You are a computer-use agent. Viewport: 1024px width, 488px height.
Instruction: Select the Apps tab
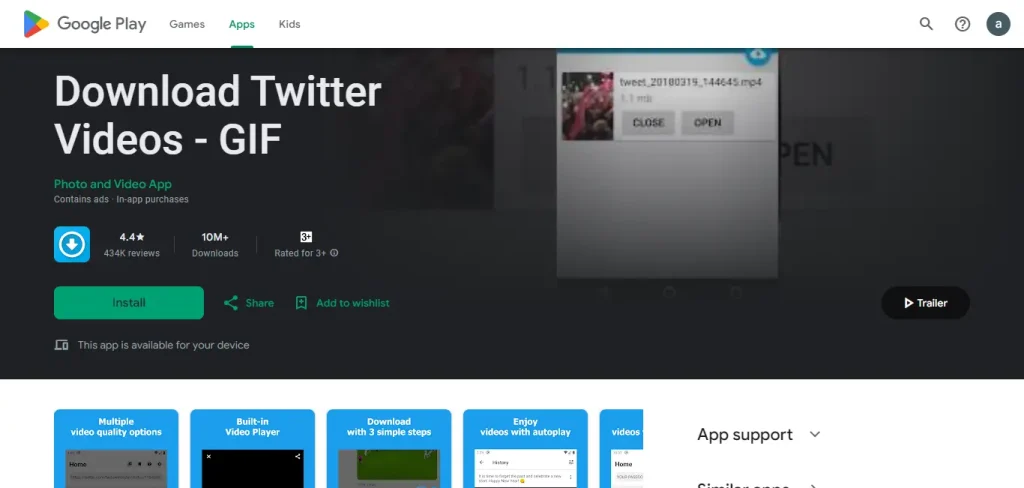tap(242, 24)
